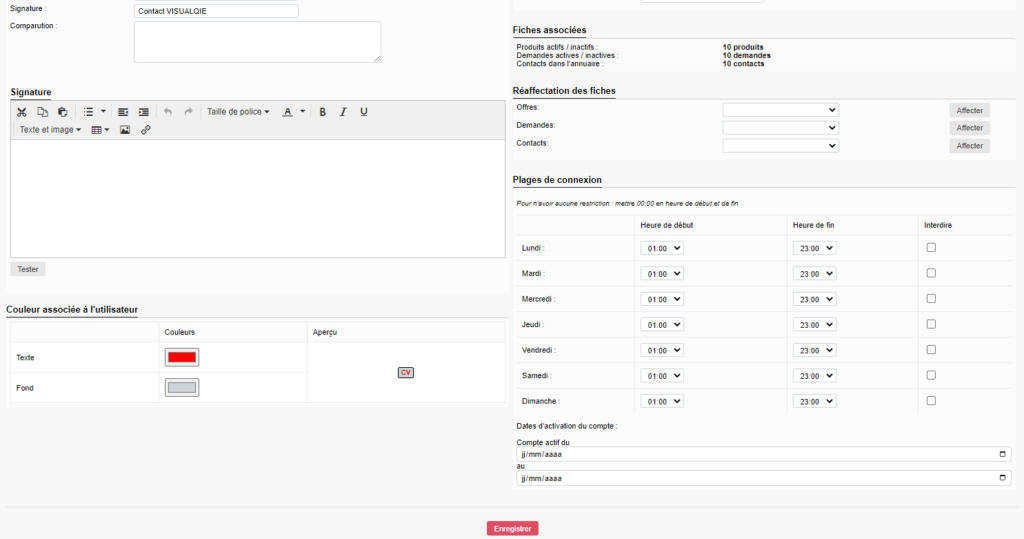
Task: Click the cut (scissors) icon in the signature toolbar
Action: (22, 112)
